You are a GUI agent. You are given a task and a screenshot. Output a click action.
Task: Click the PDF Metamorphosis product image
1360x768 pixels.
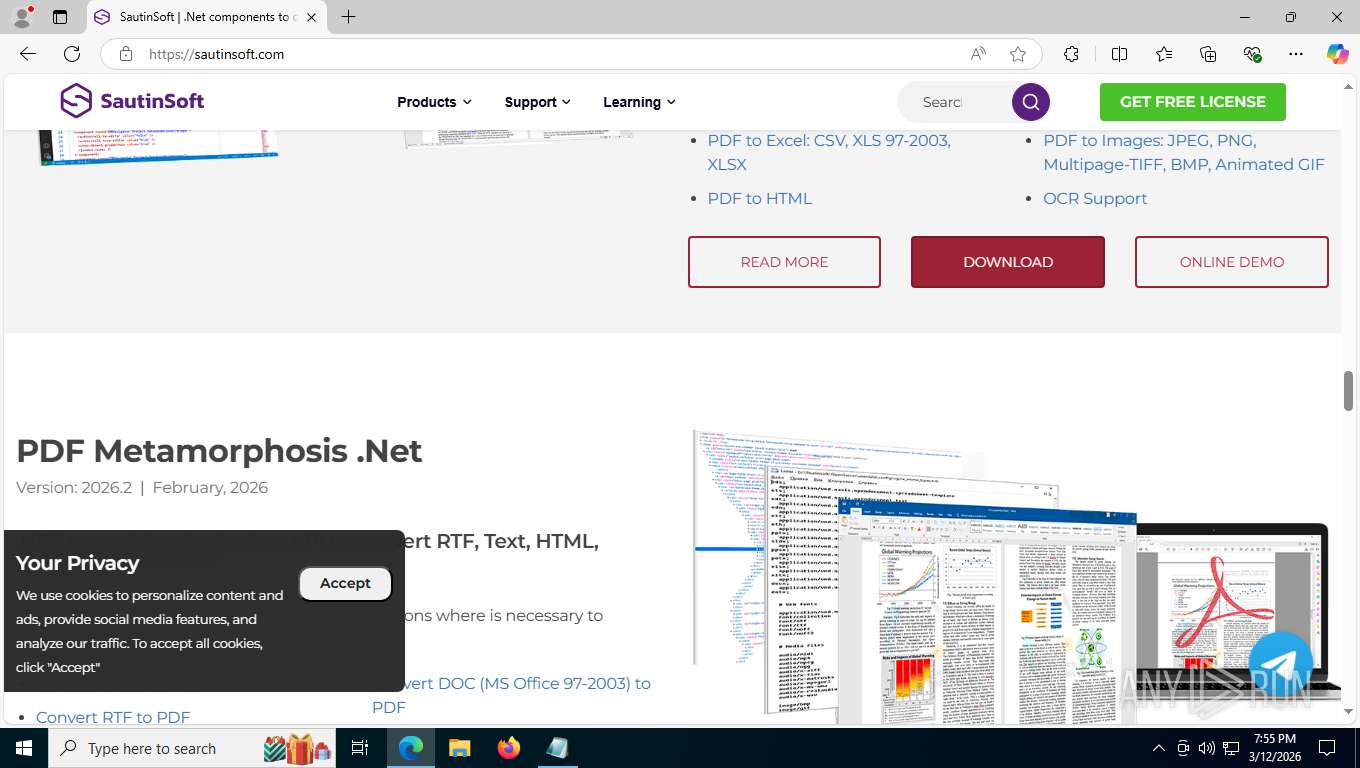pos(1017,577)
